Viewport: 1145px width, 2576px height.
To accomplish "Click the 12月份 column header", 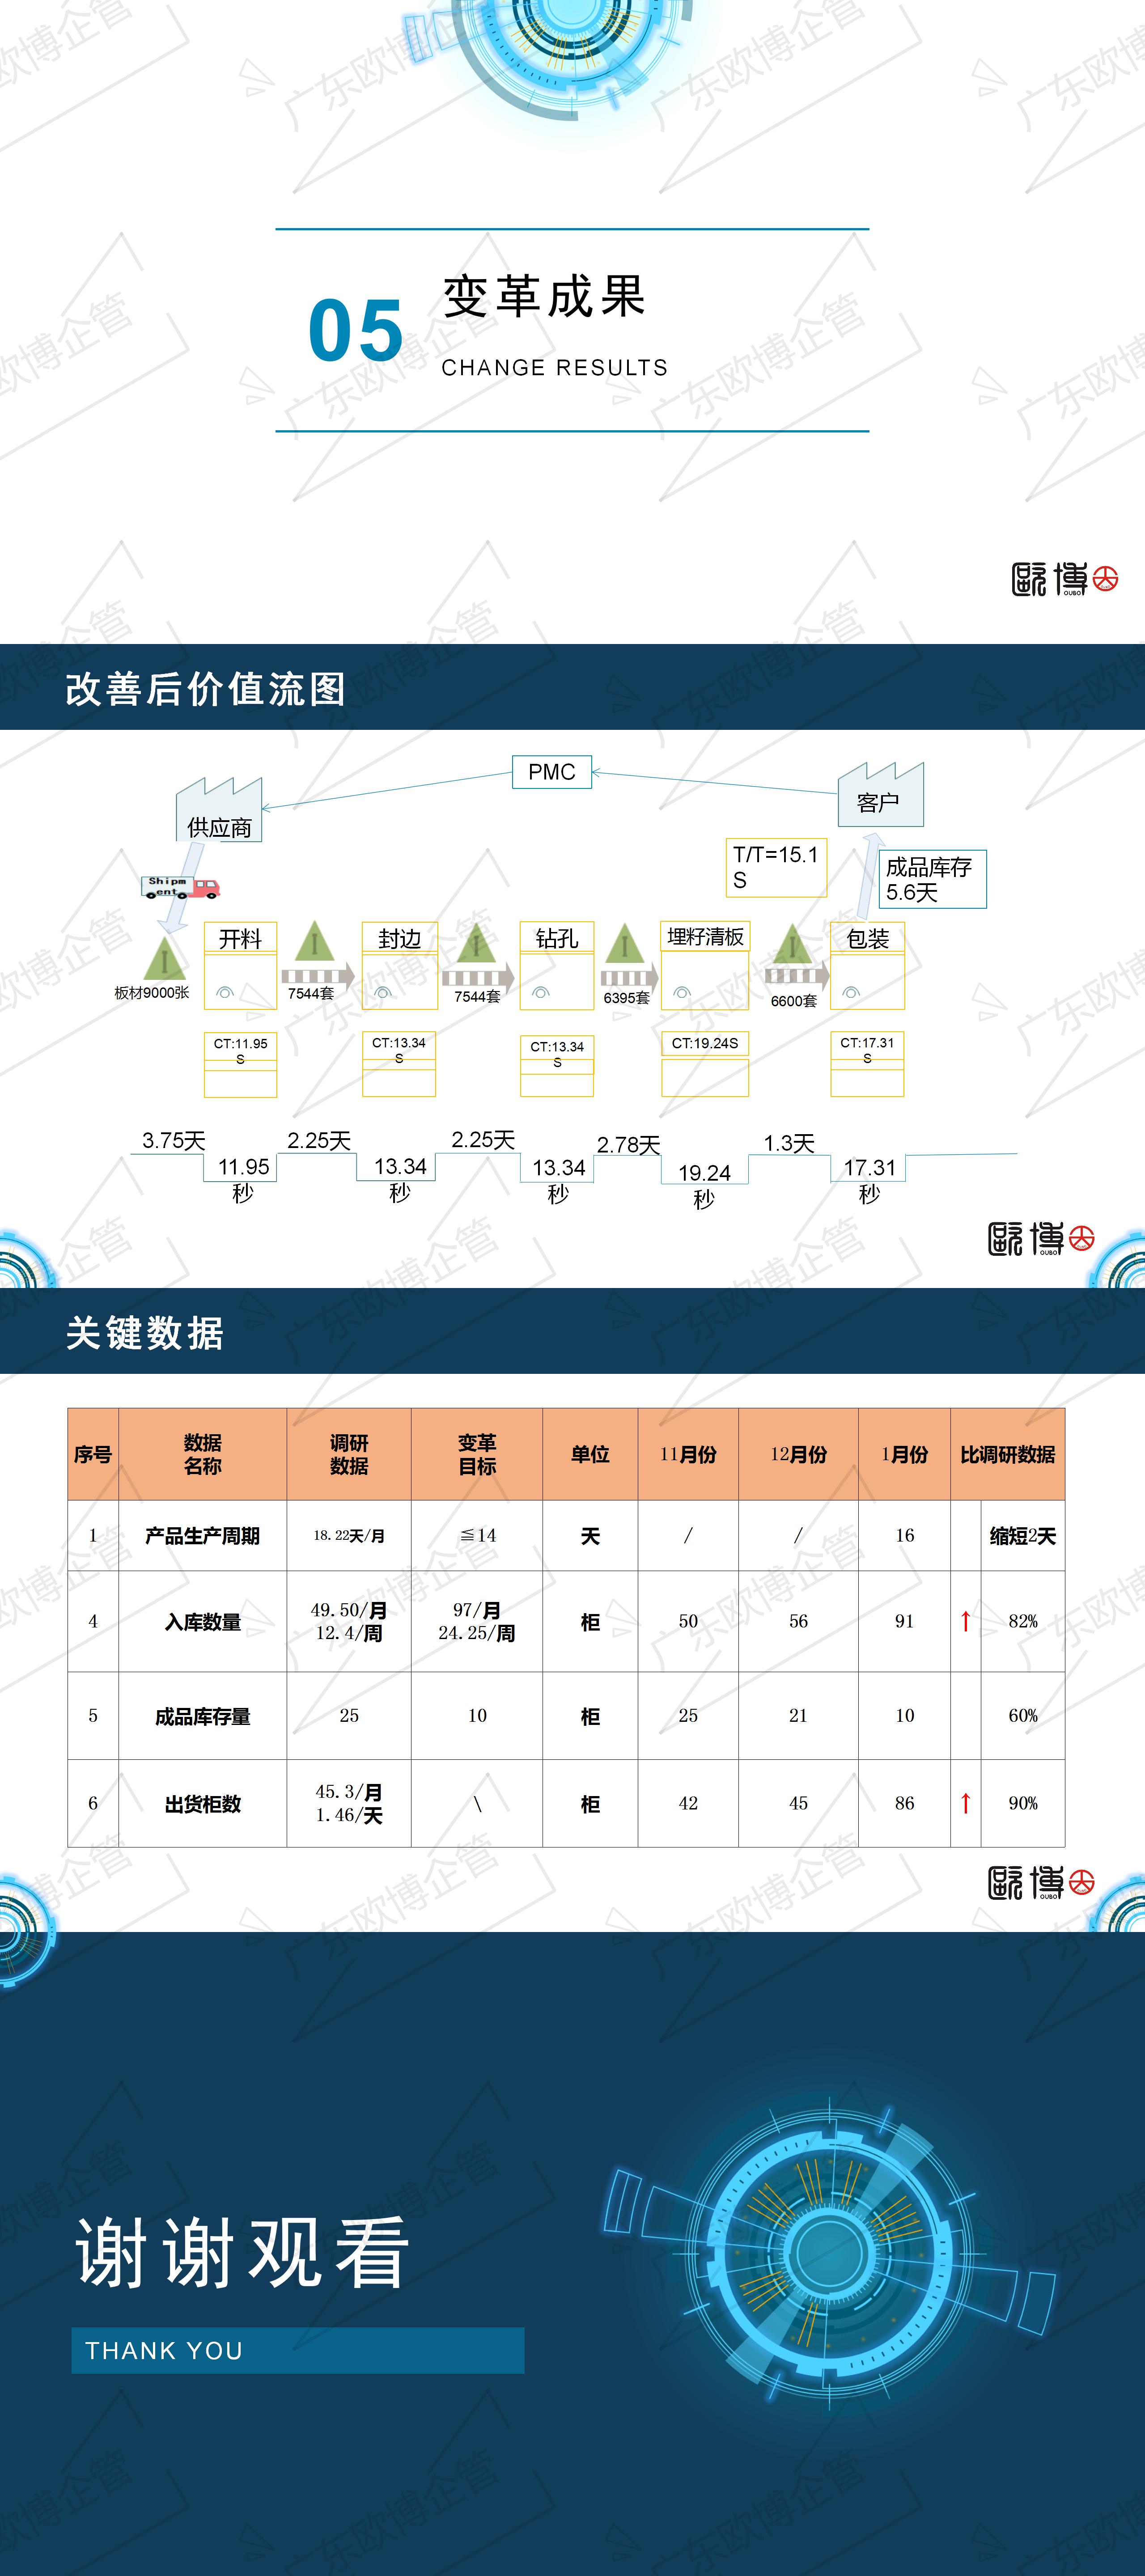I will click(798, 1454).
